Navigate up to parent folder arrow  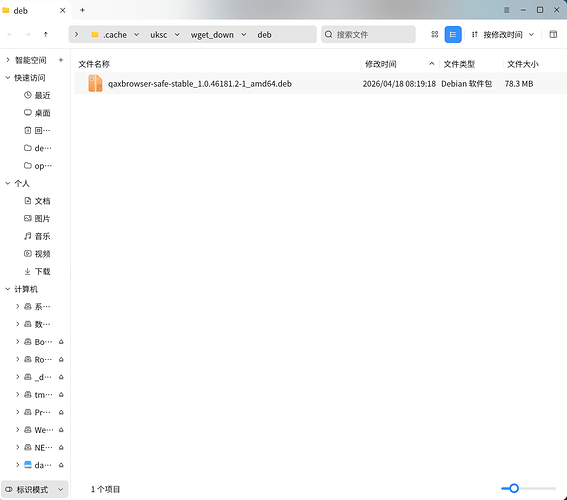coord(46,34)
